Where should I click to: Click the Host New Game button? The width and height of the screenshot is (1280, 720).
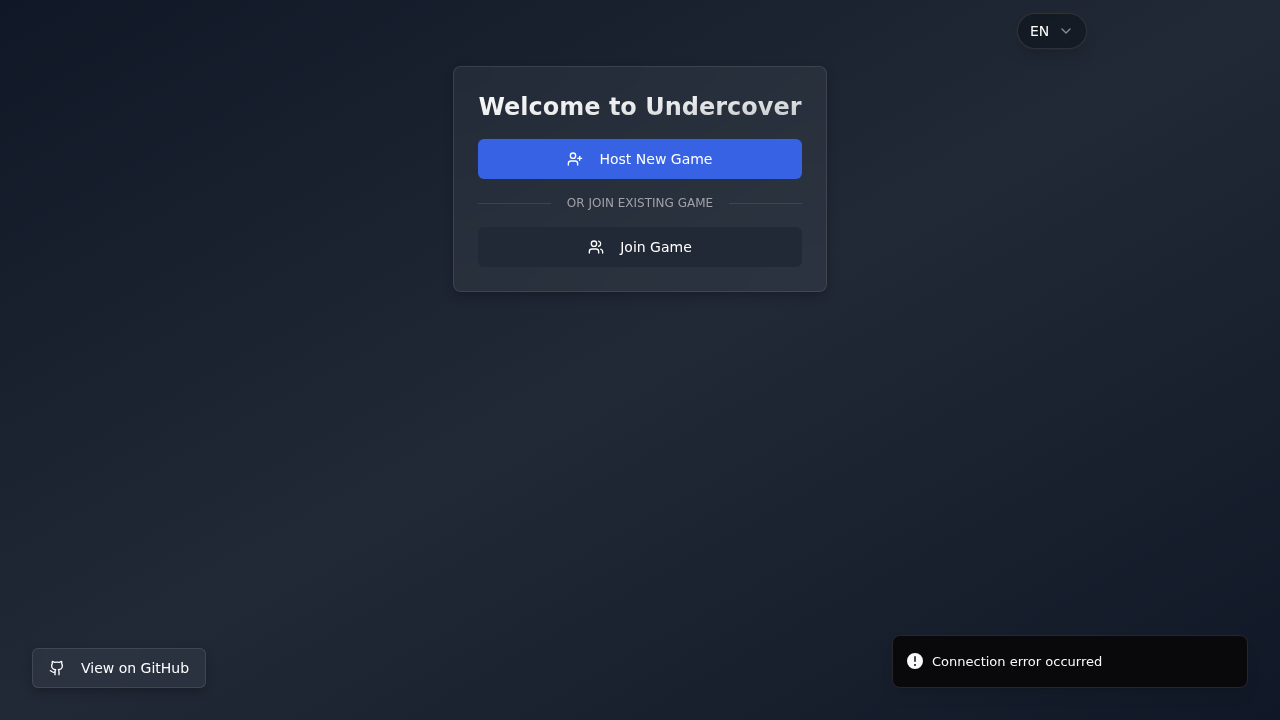point(640,159)
